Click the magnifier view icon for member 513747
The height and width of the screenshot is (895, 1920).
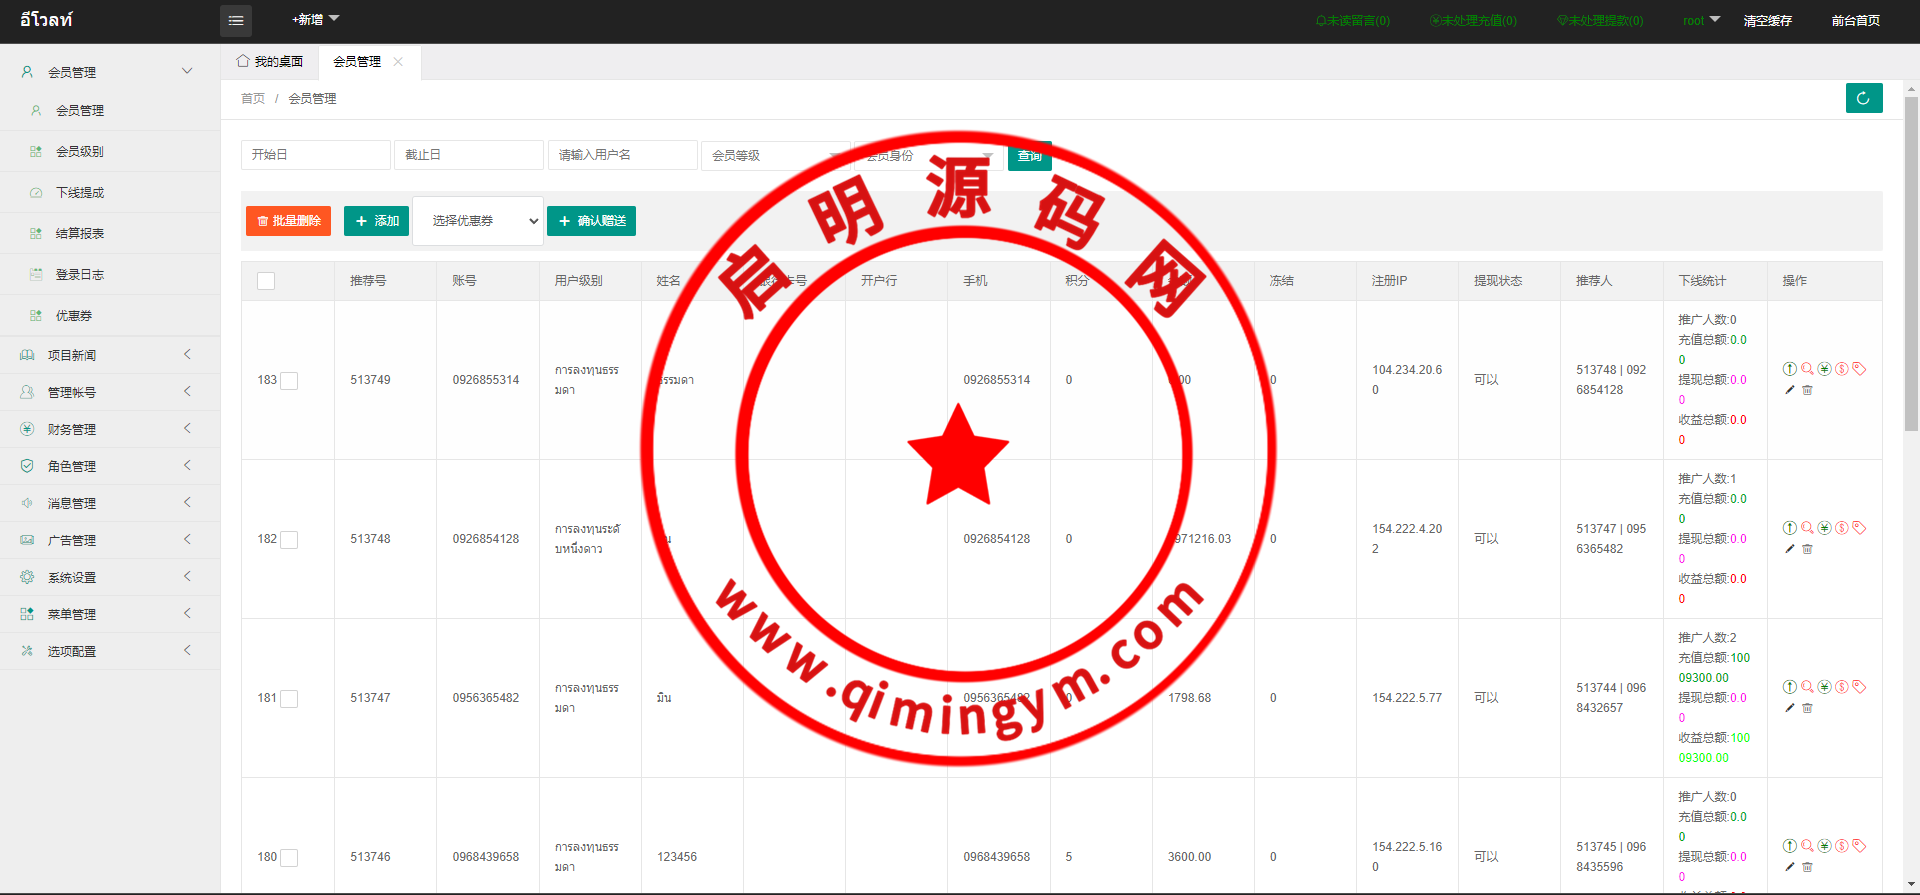pyautogui.click(x=1807, y=687)
